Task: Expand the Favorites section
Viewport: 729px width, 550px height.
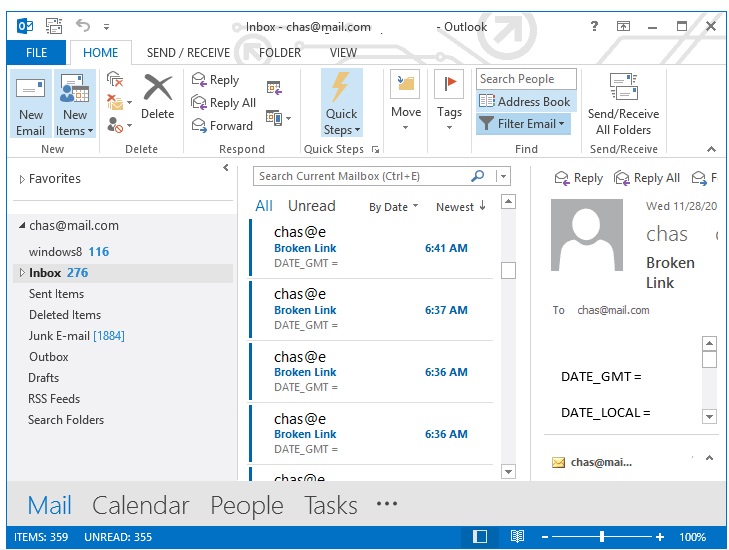Action: click(21, 179)
